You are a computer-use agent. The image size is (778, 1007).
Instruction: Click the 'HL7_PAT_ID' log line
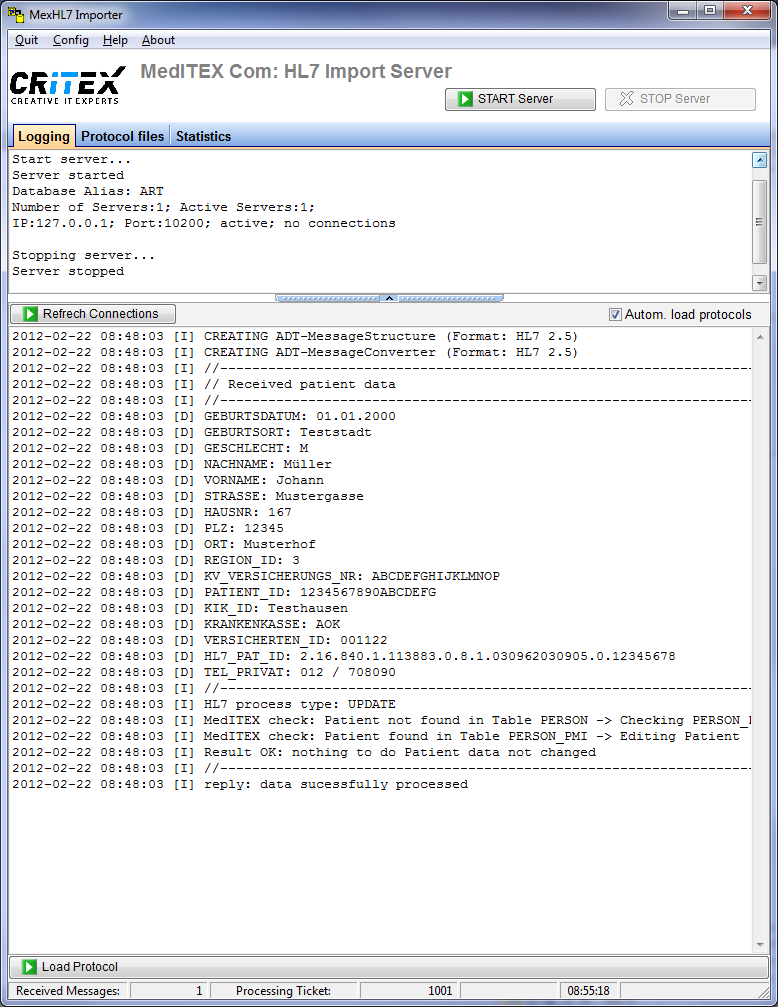pyautogui.click(x=344, y=656)
